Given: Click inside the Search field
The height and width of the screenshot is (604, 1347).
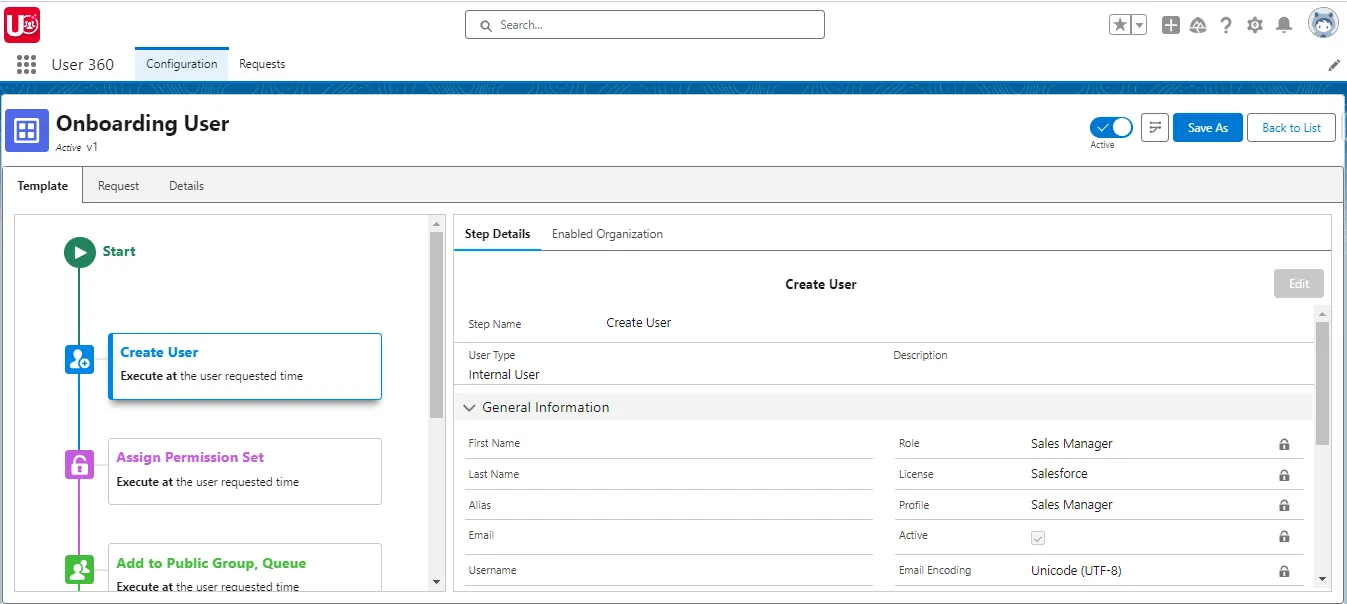Looking at the screenshot, I should coord(644,24).
